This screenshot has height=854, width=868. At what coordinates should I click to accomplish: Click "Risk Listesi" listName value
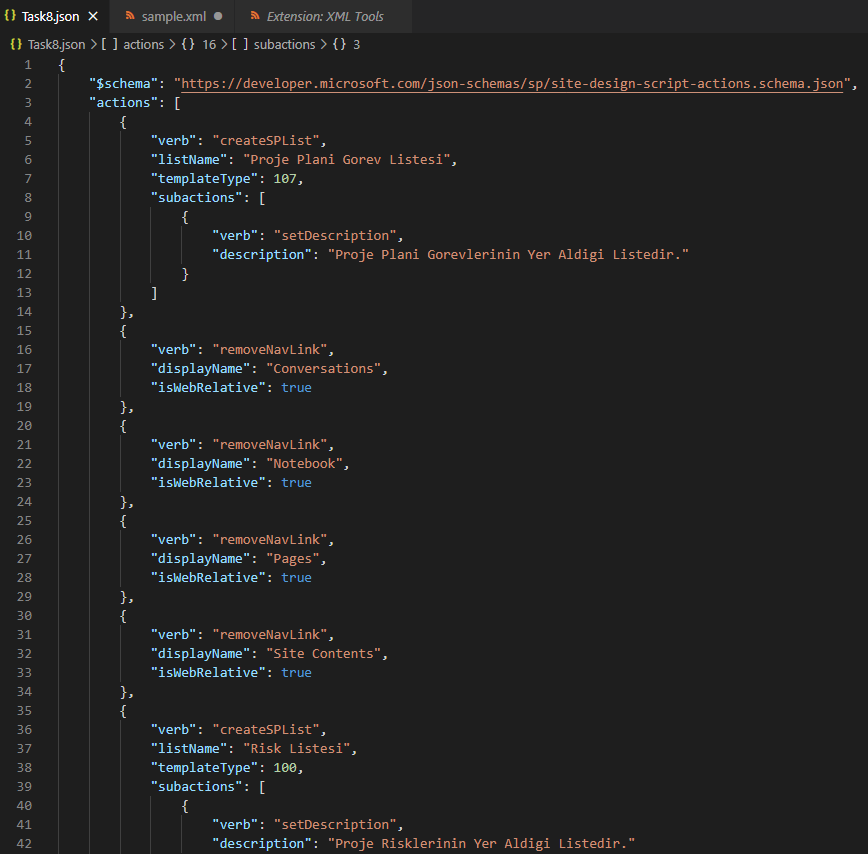point(297,749)
